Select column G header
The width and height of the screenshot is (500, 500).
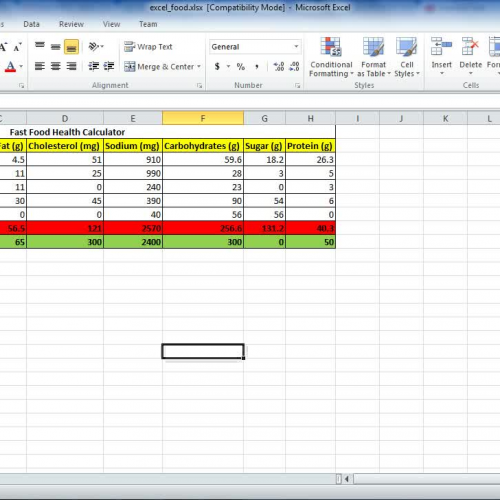[265, 118]
